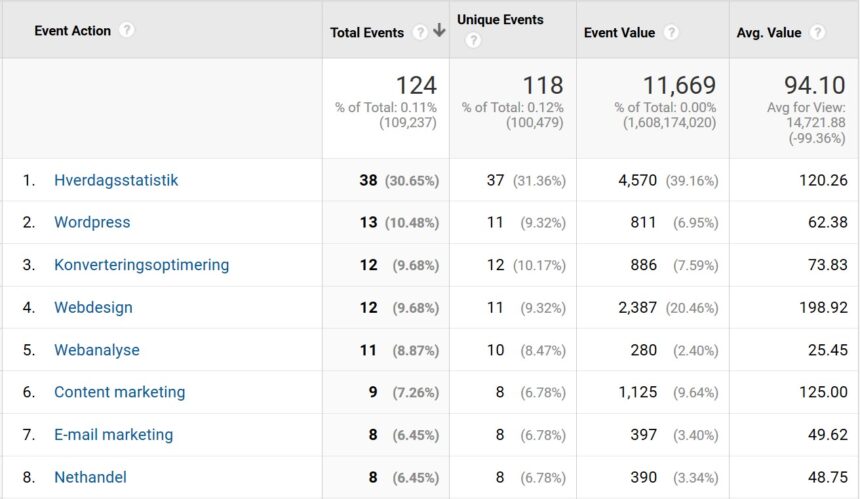The width and height of the screenshot is (860, 499).
Task: Click the Webdesign event action
Action: click(93, 307)
